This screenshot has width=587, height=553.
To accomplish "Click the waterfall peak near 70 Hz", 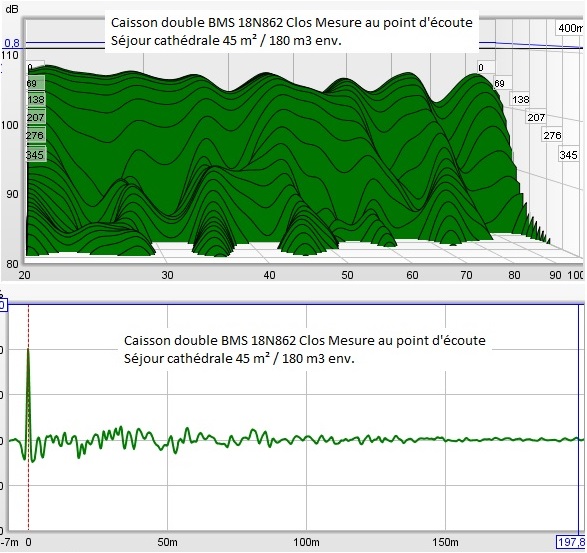I will [475, 75].
